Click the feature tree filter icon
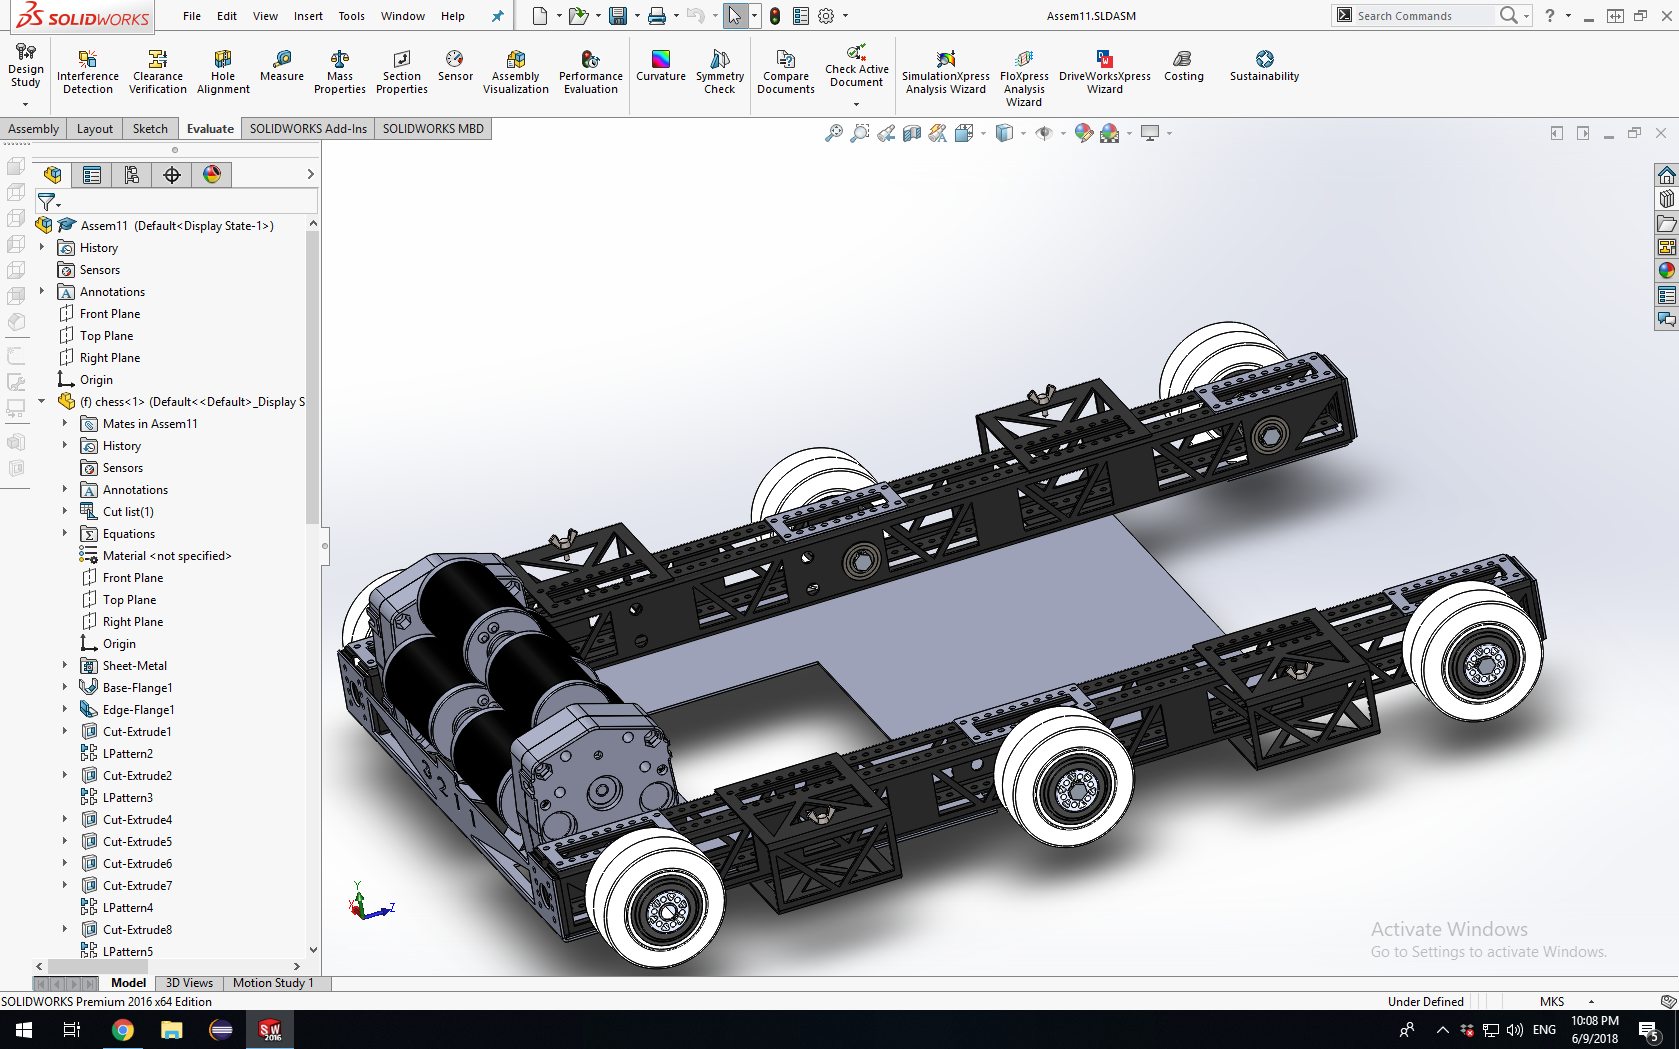The width and height of the screenshot is (1679, 1049). [x=47, y=202]
